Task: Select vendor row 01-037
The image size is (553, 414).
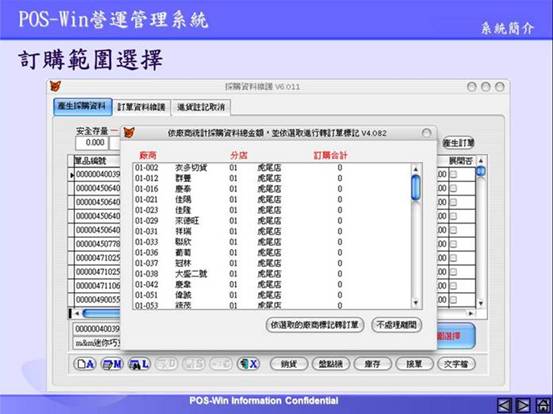Action: pos(272,263)
